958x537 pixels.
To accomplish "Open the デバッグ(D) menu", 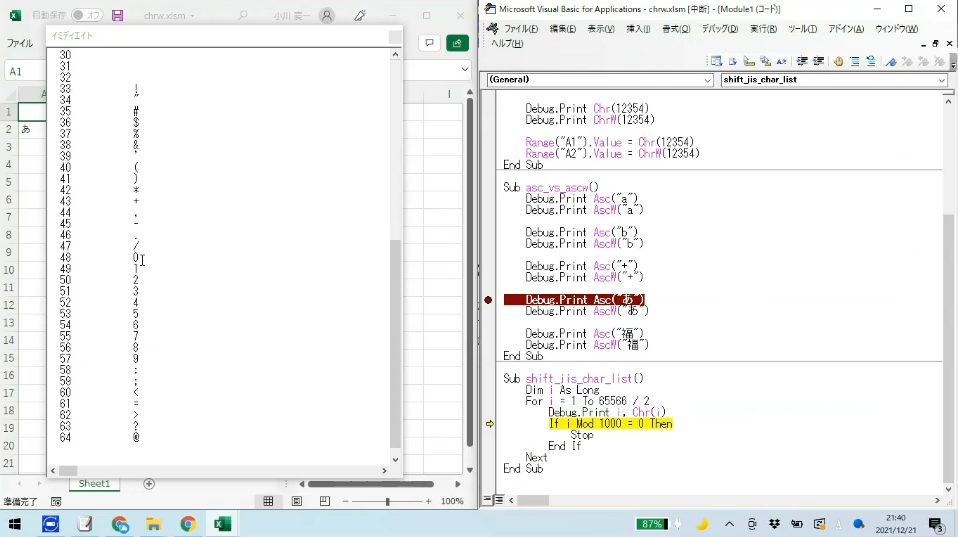I will [x=719, y=29].
